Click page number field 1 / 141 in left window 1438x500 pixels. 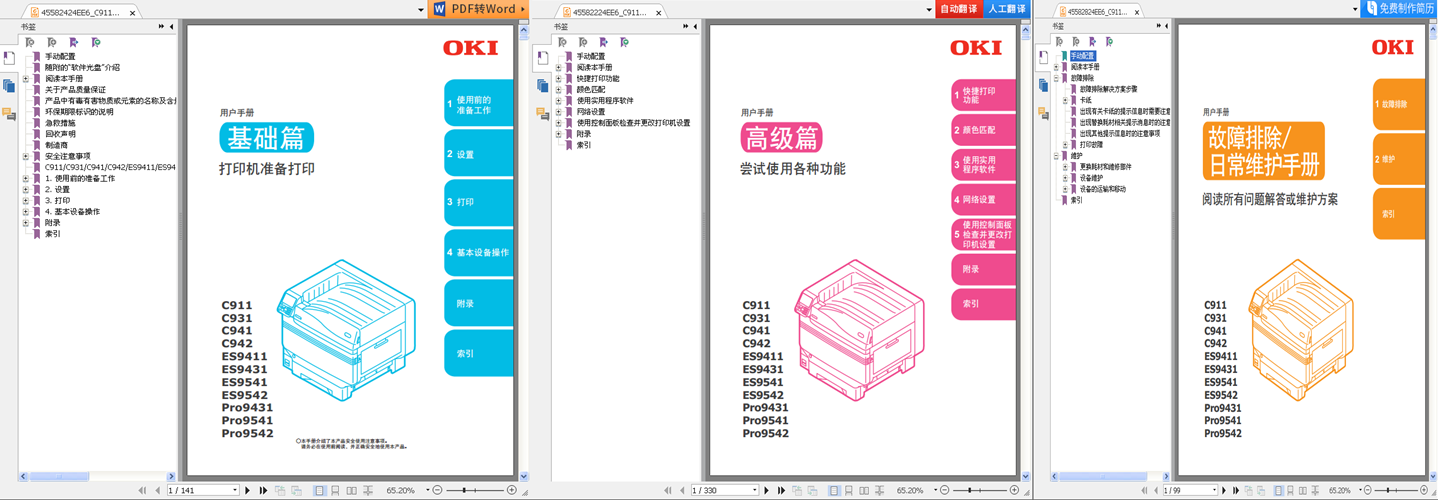point(203,490)
